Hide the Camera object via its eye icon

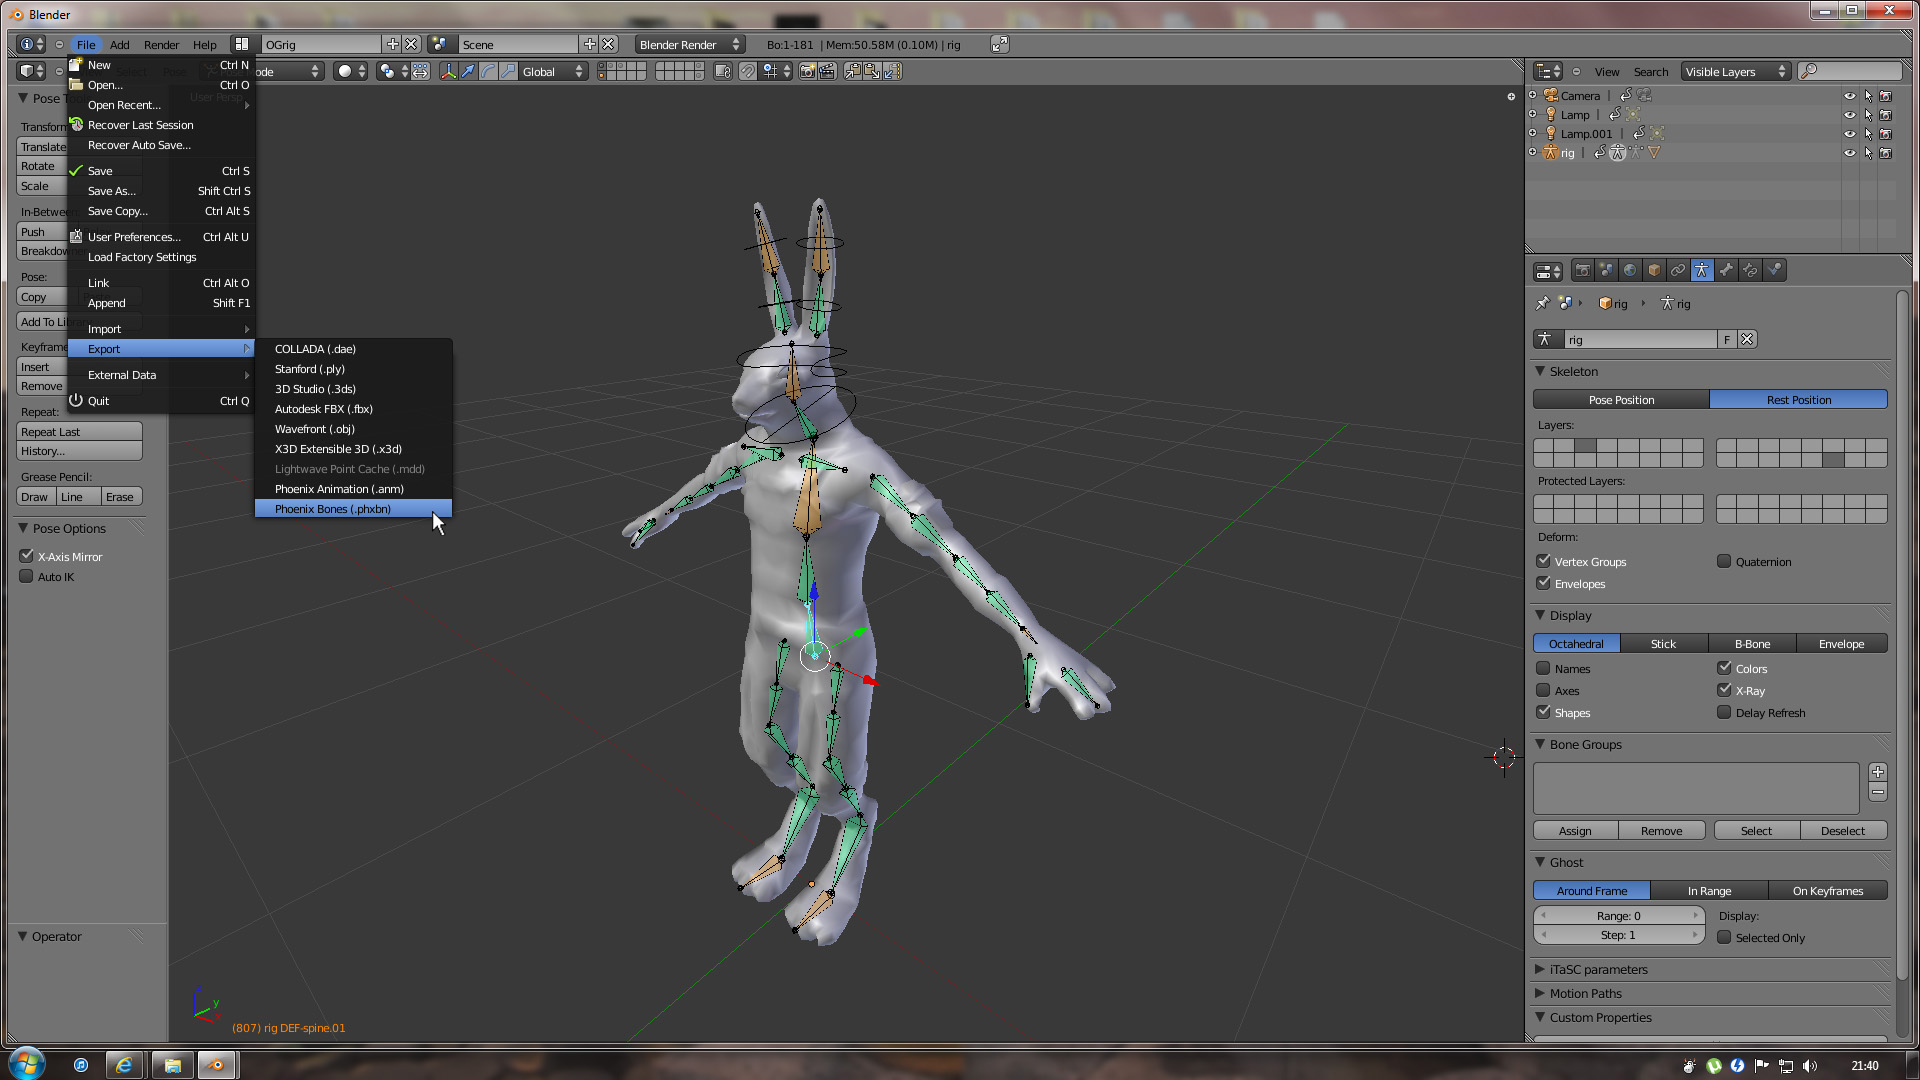[1849, 96]
